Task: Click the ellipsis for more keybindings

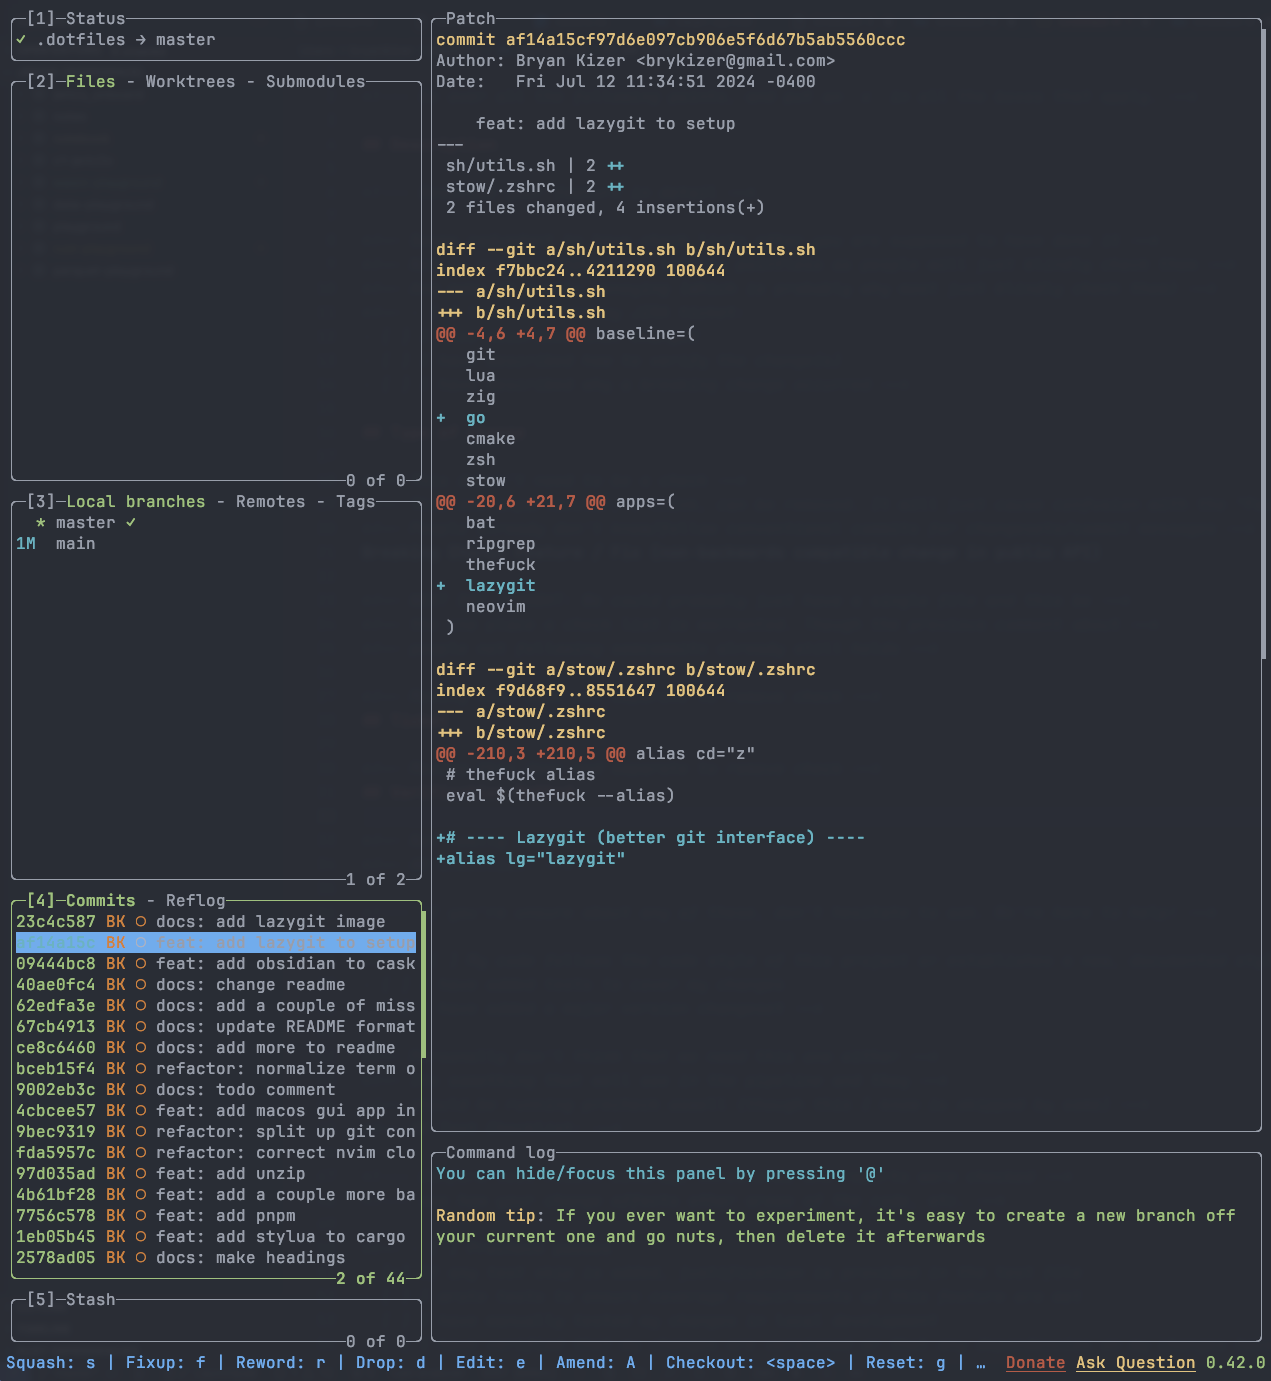Action: click(x=980, y=1363)
